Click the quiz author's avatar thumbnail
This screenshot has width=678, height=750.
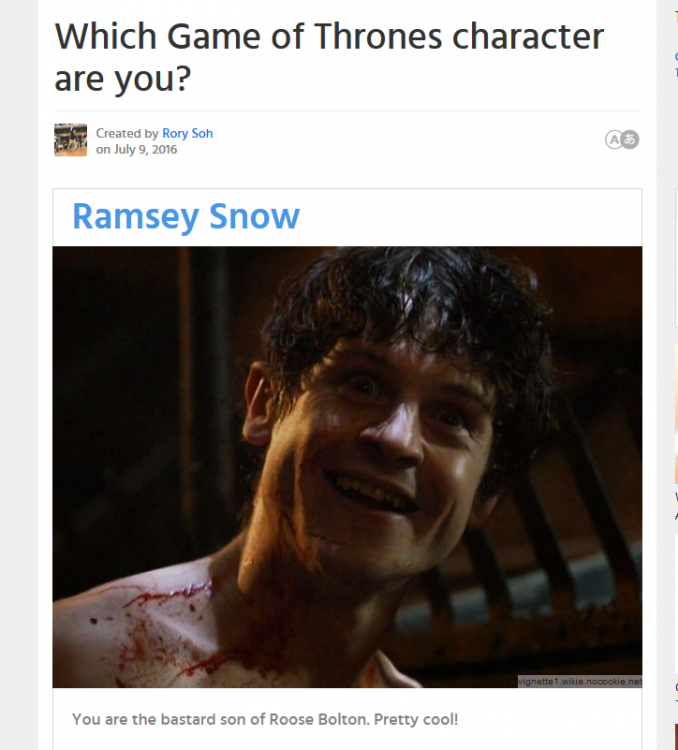[70, 140]
